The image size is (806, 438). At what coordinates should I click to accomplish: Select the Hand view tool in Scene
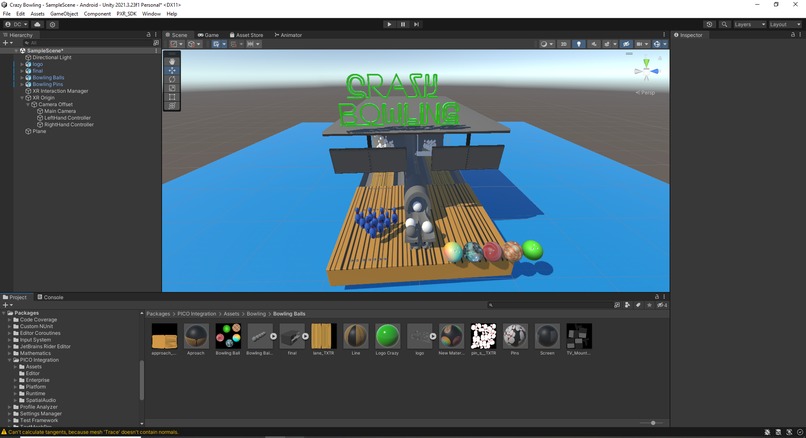click(x=172, y=61)
